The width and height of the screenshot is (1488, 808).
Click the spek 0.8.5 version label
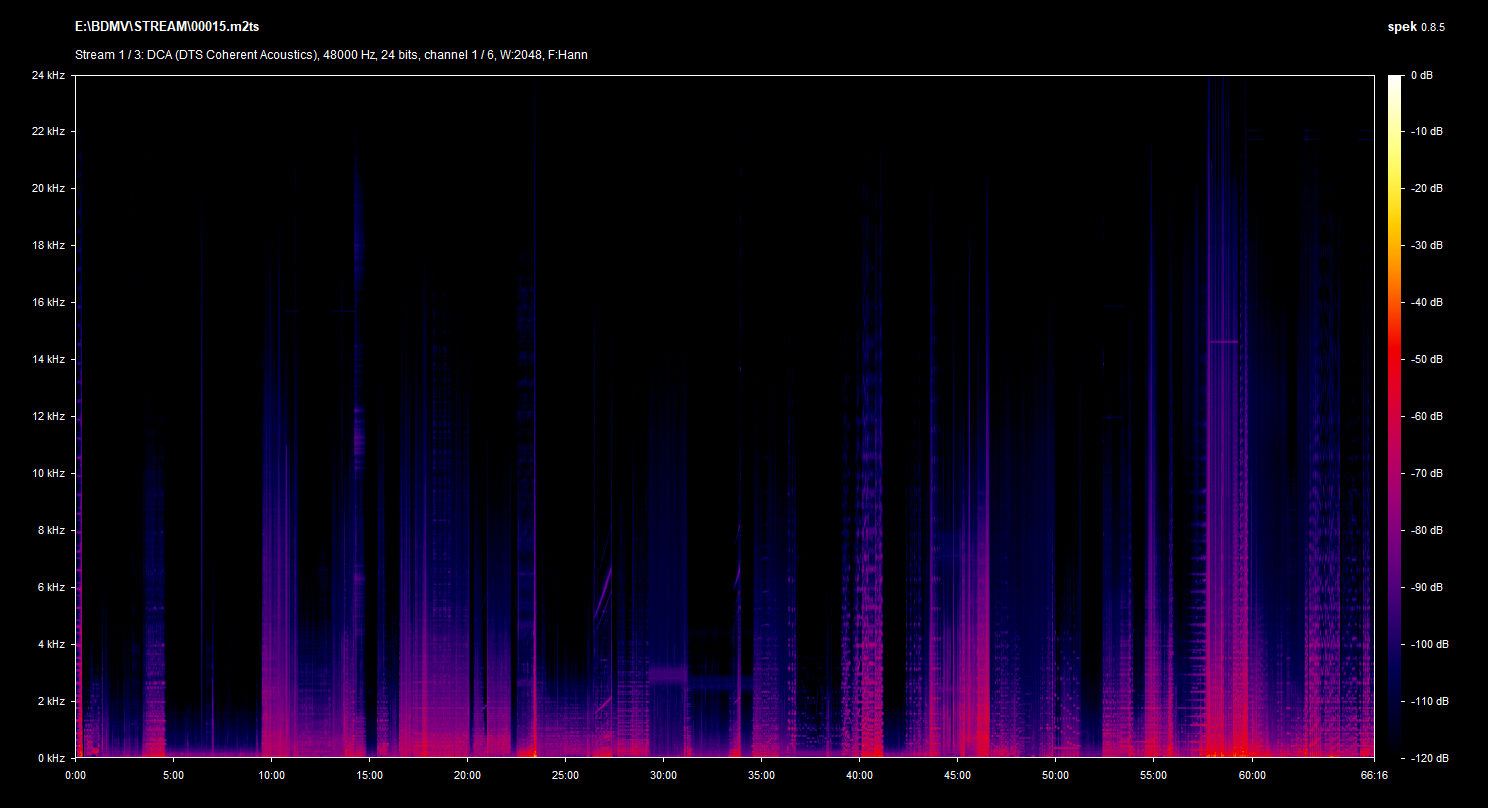pos(1416,27)
